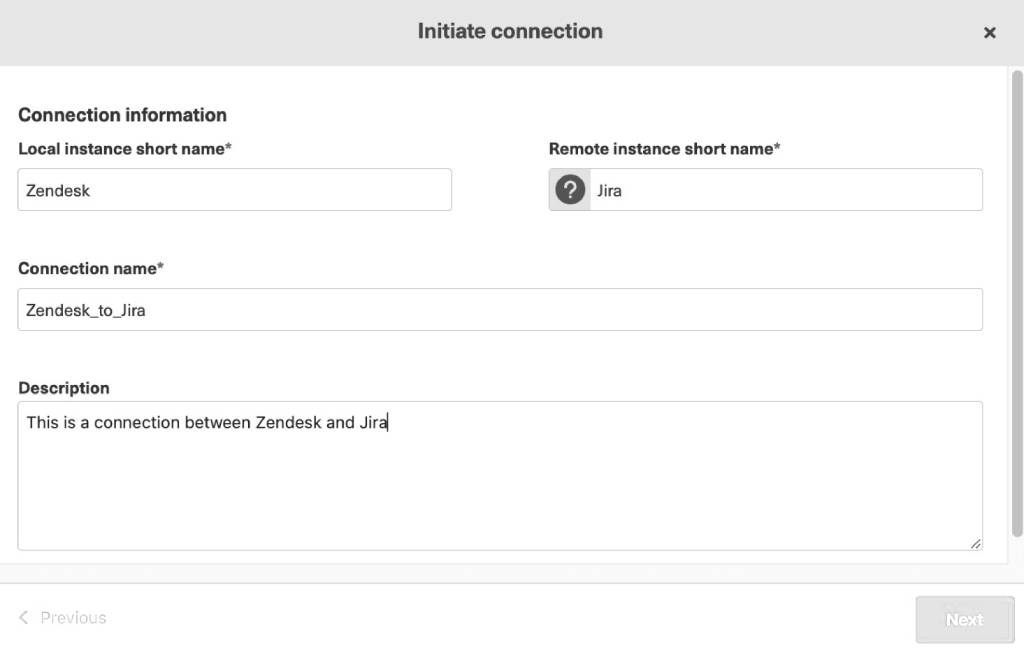
Task: Click the dialog's vertical scrollbar
Action: tap(1017, 304)
